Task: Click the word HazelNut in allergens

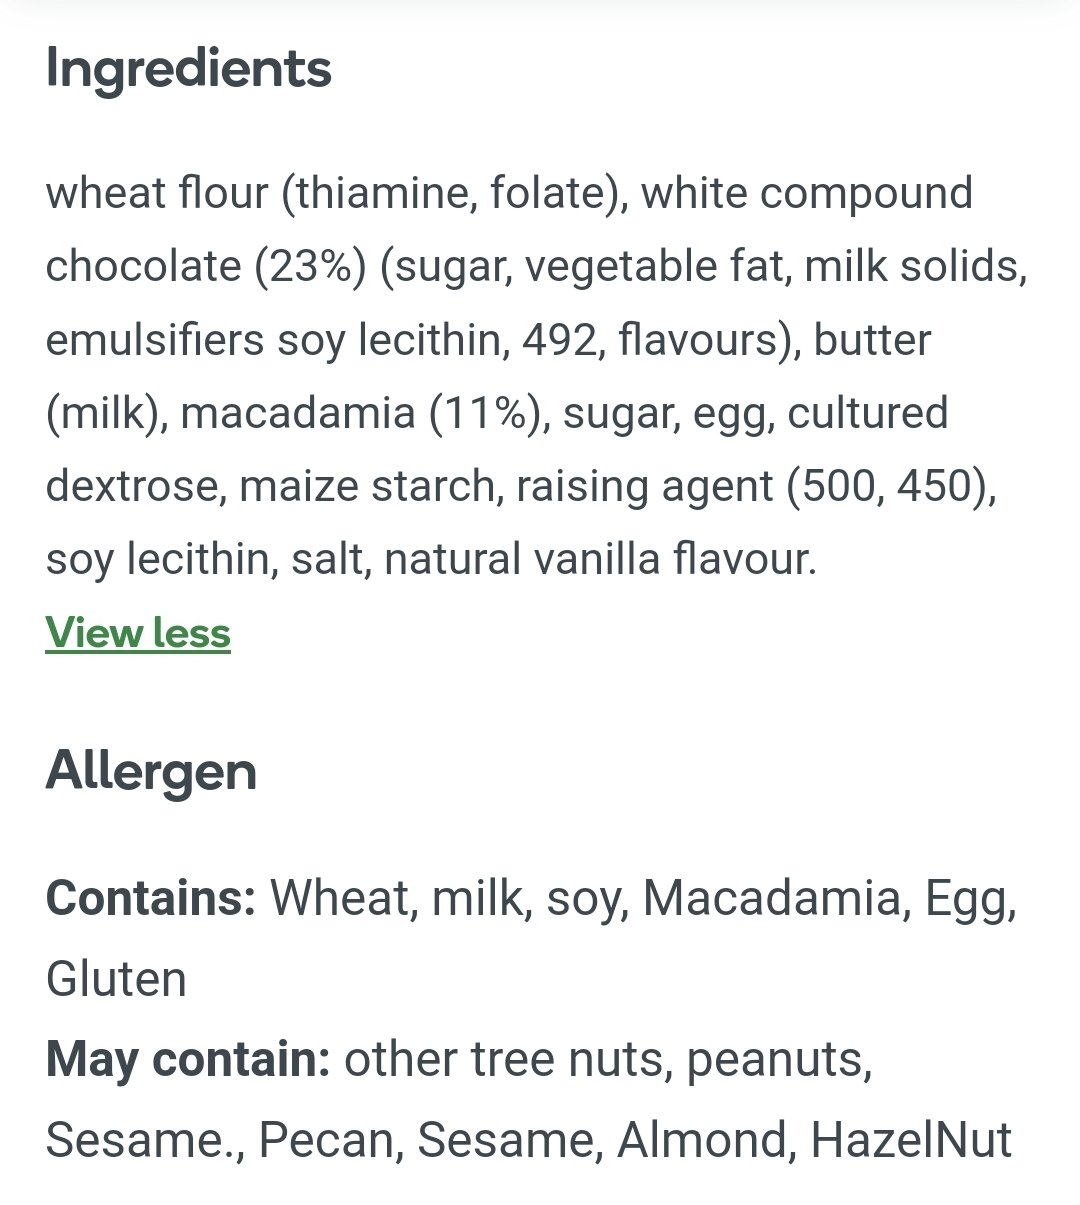Action: 911,1140
